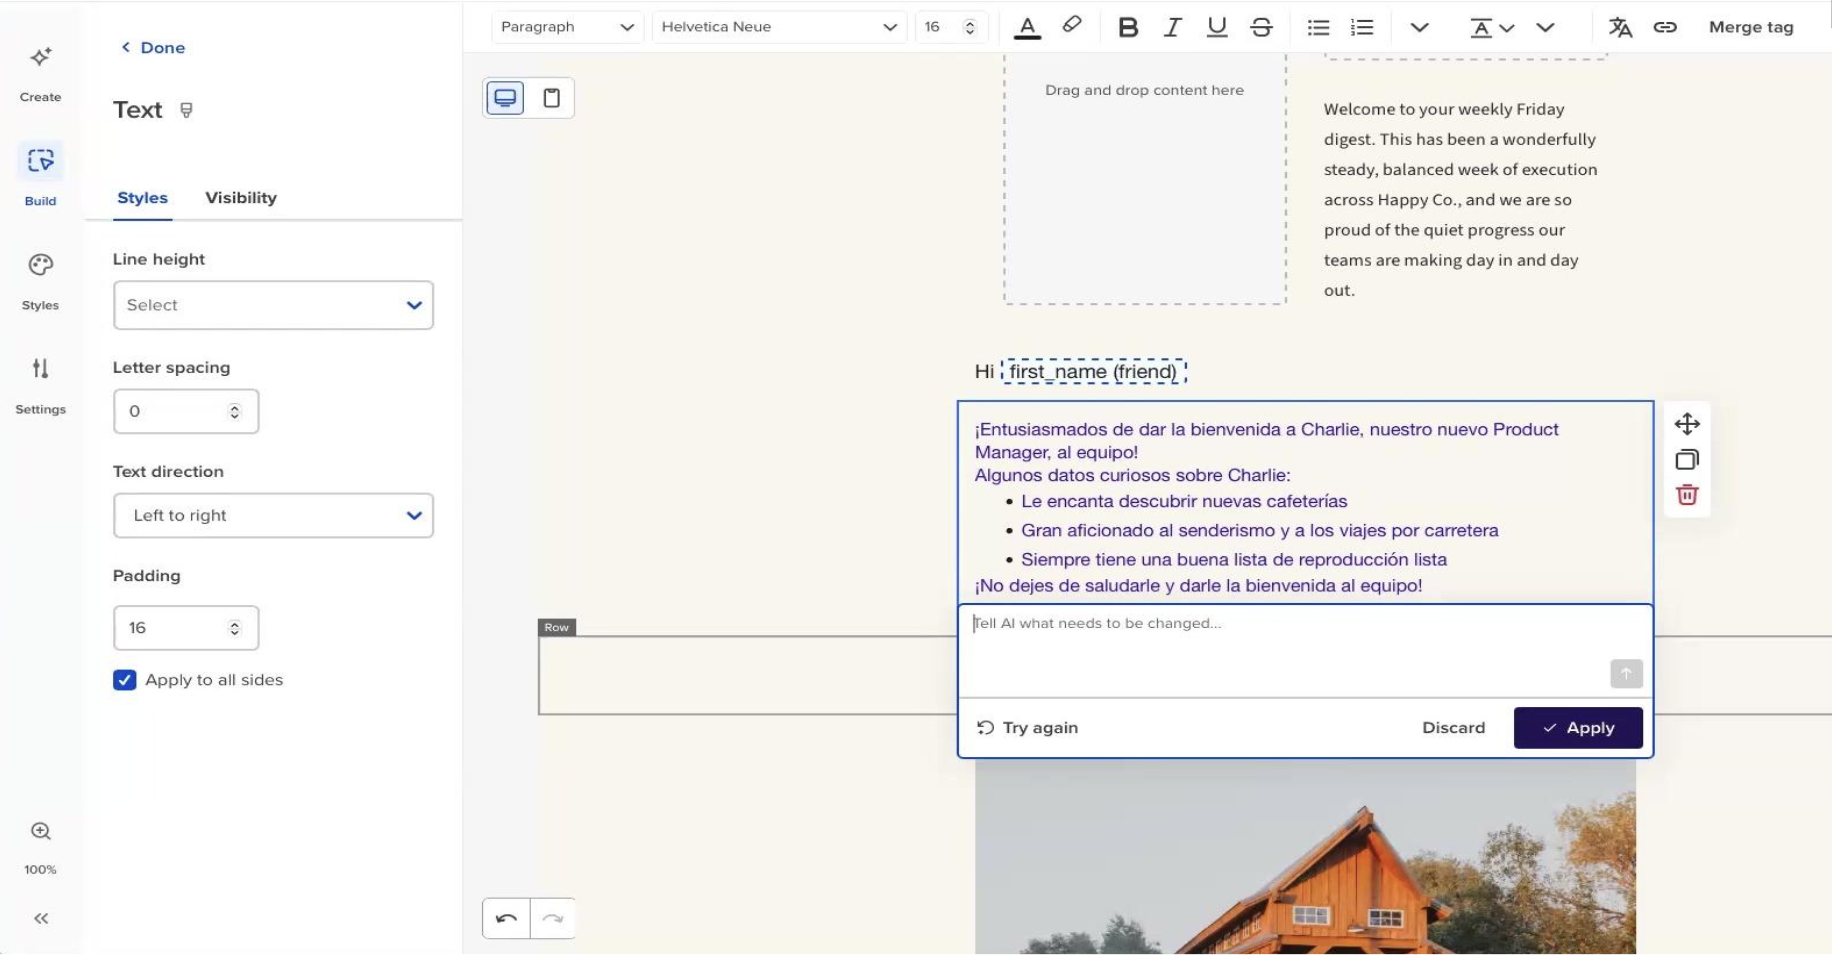Click the redo arrow button

coord(553,918)
